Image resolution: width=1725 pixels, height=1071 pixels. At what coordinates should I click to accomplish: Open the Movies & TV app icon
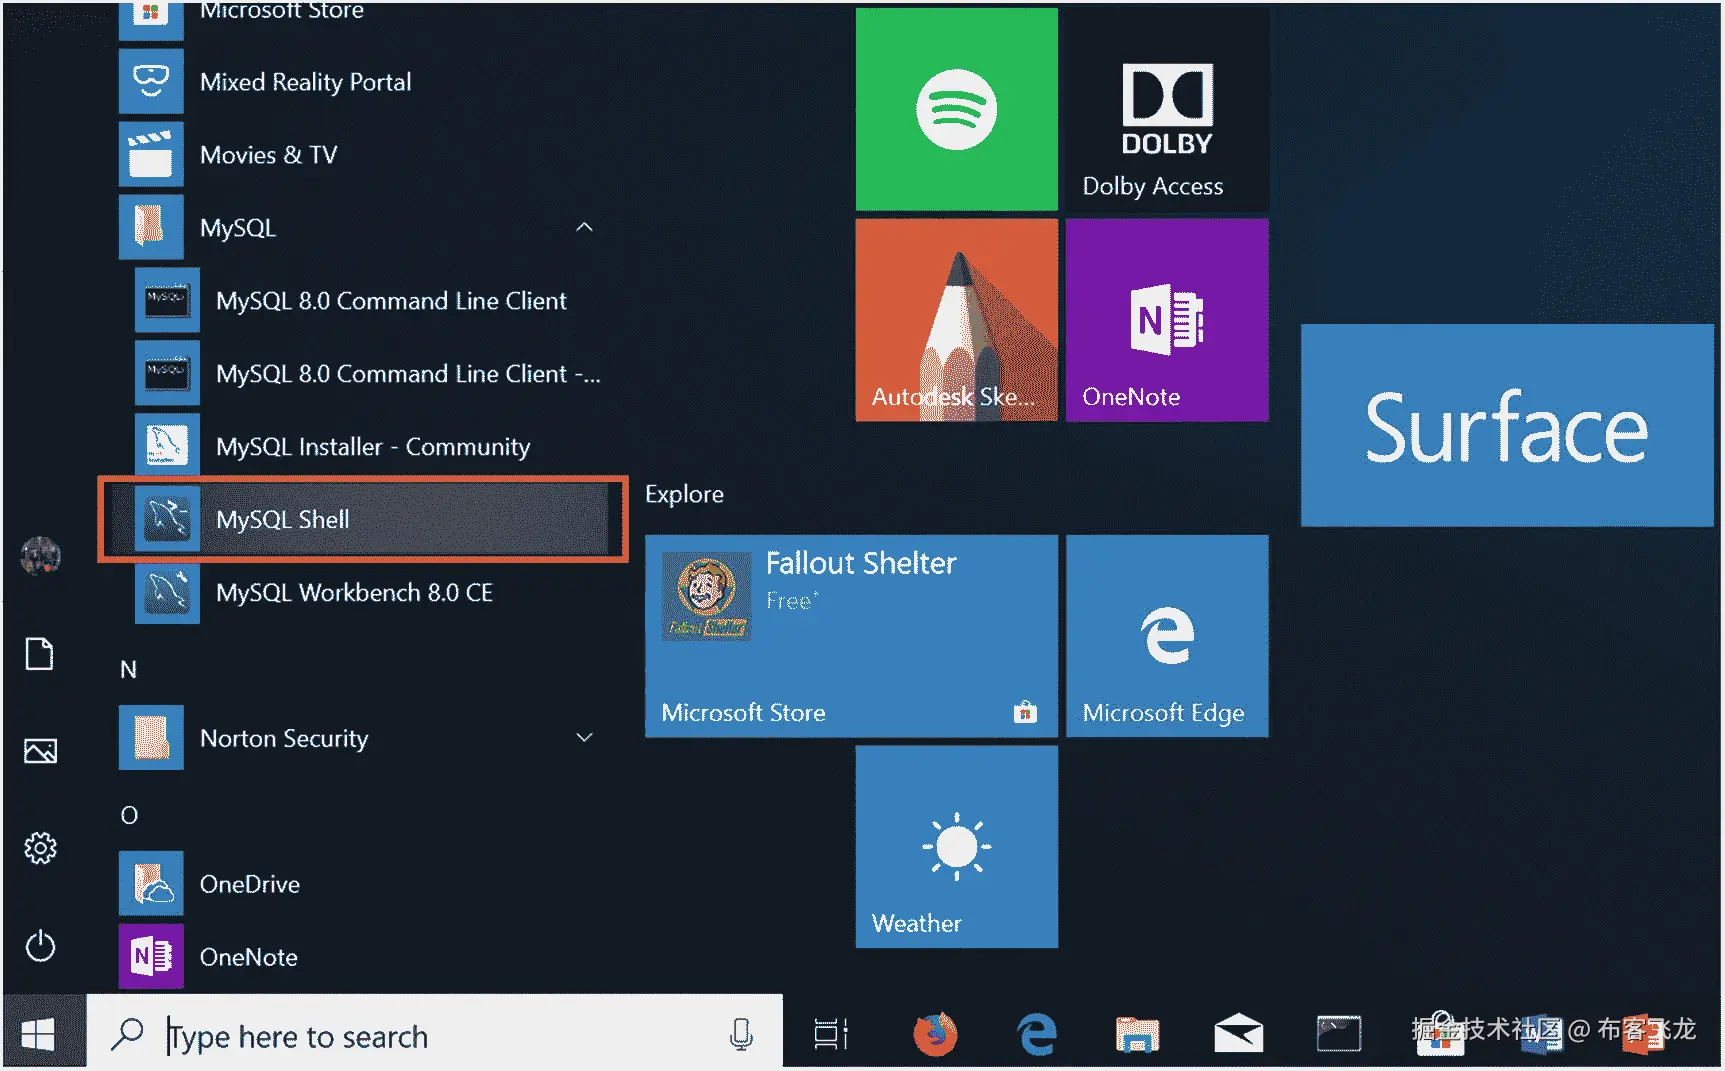click(151, 155)
